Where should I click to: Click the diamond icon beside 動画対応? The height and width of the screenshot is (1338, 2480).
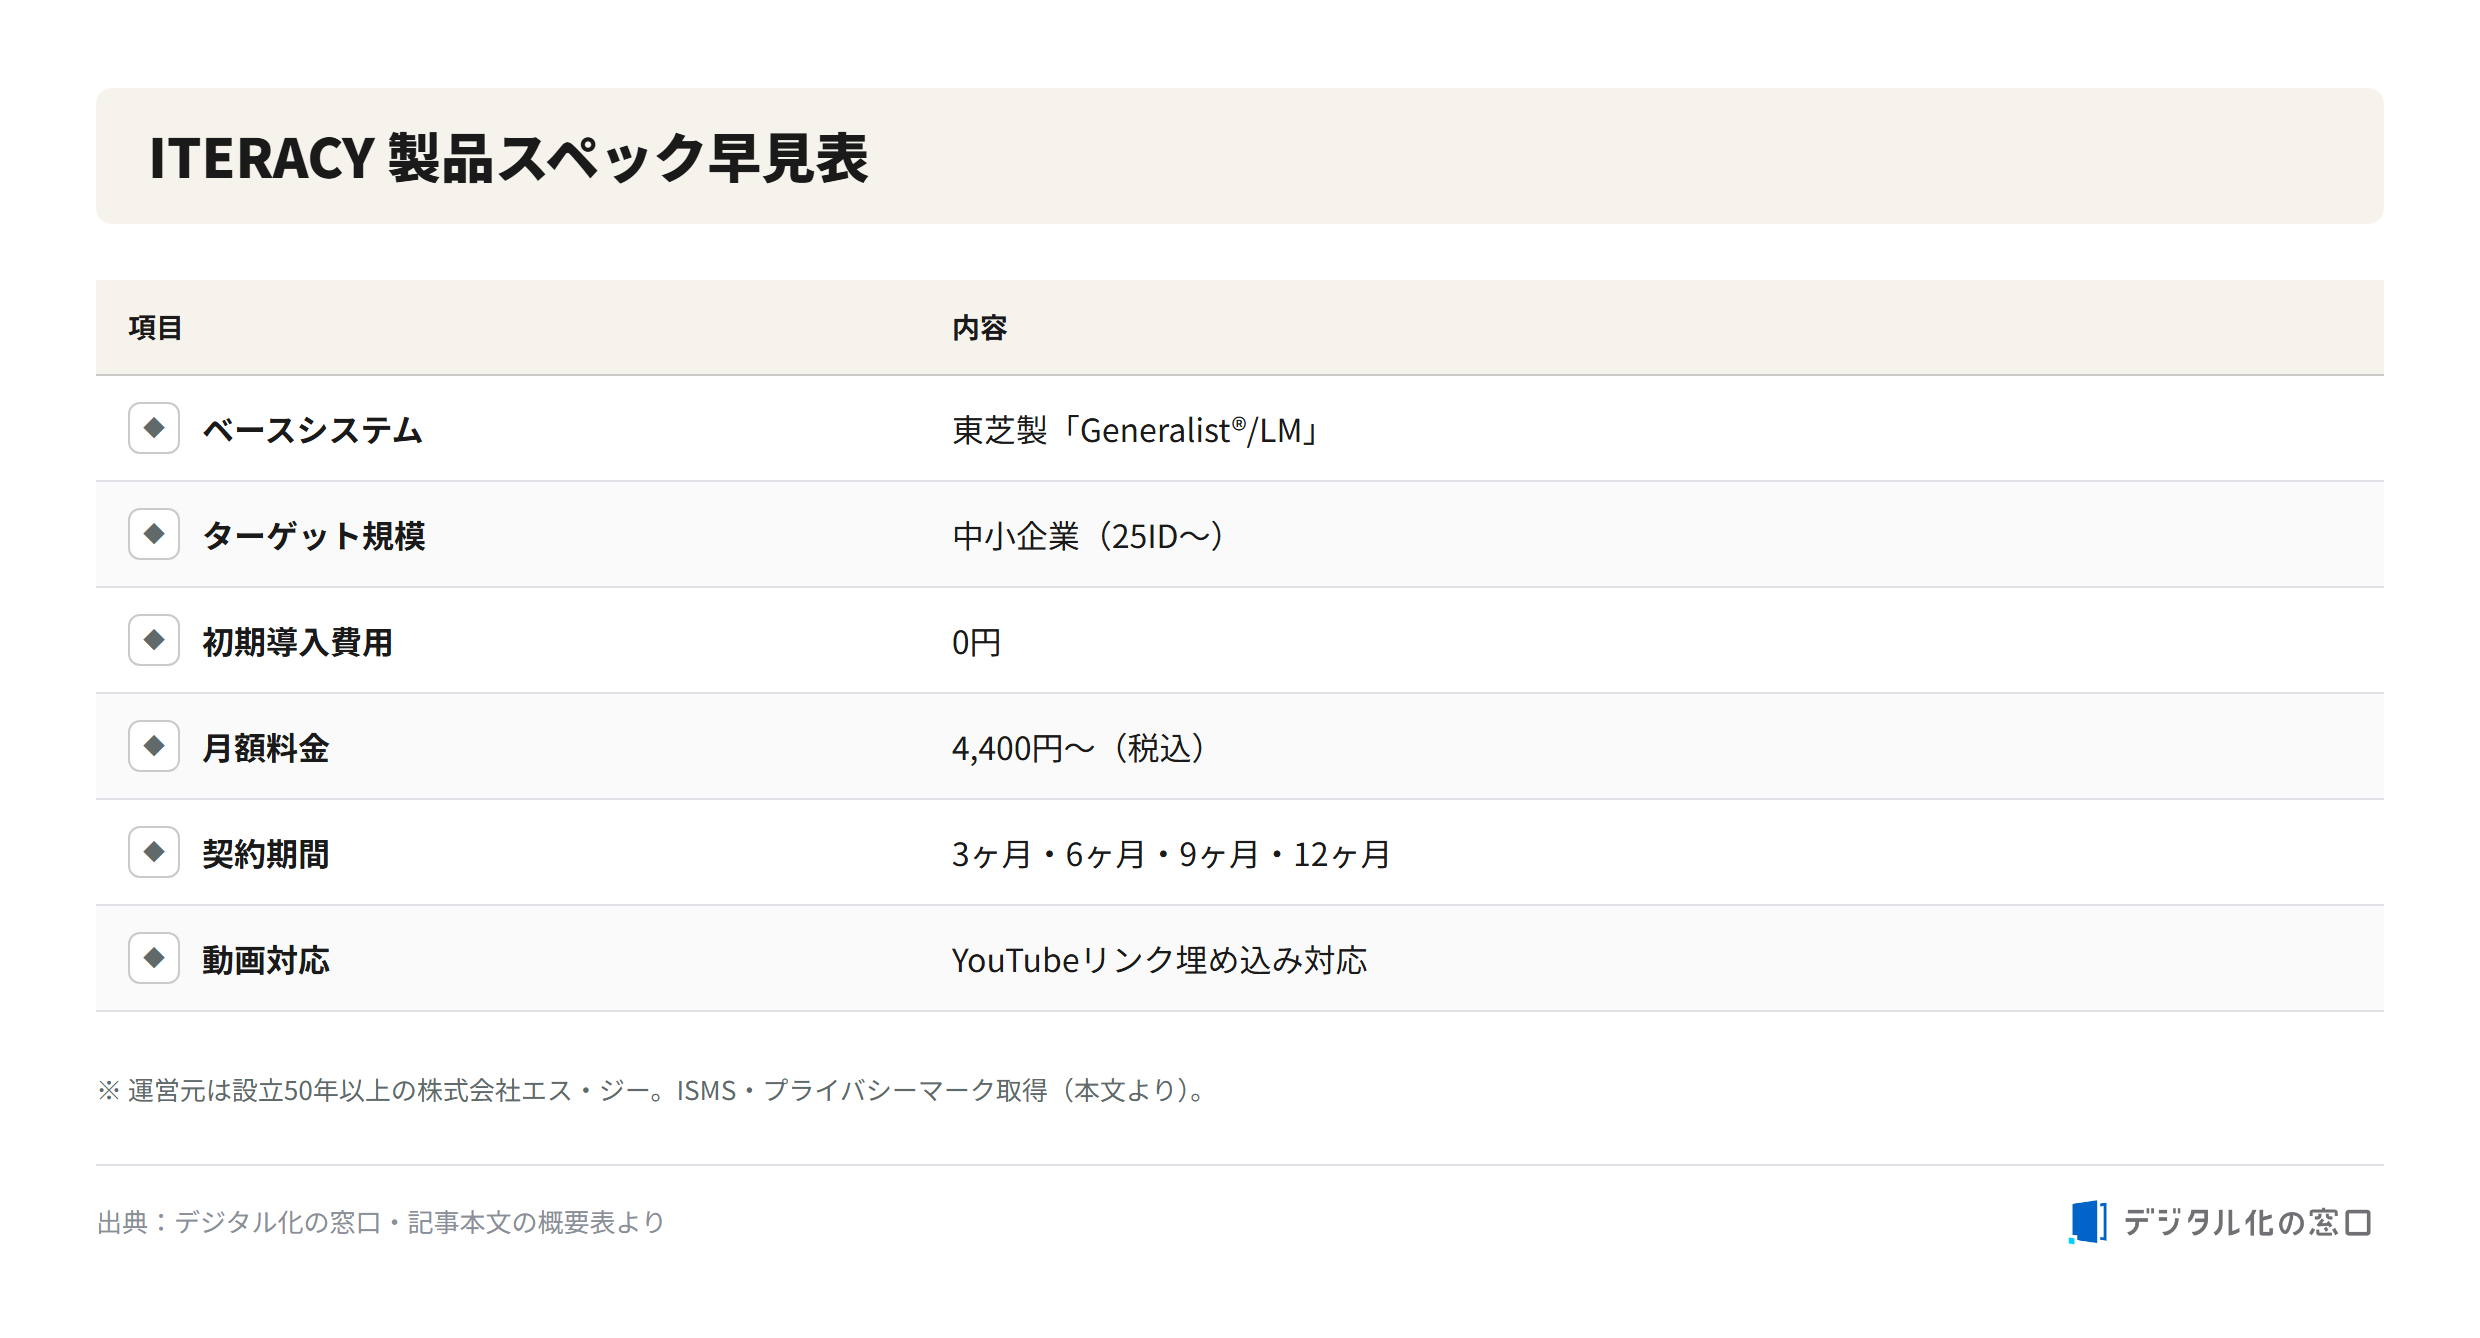click(x=154, y=958)
